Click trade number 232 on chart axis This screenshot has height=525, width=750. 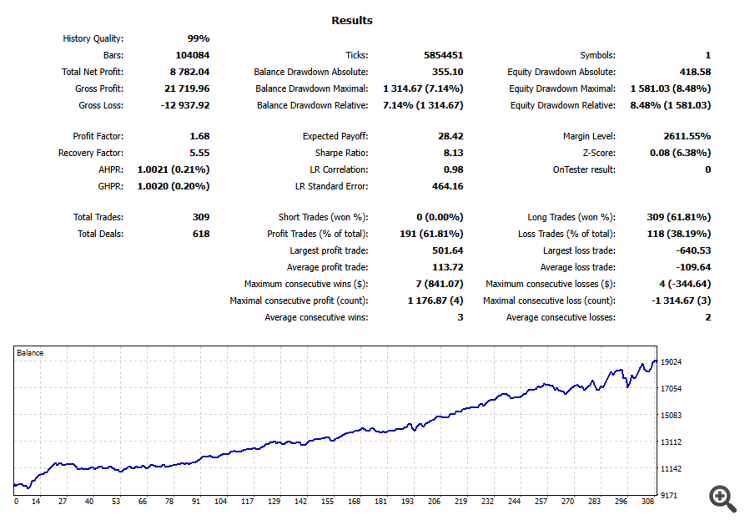[487, 502]
